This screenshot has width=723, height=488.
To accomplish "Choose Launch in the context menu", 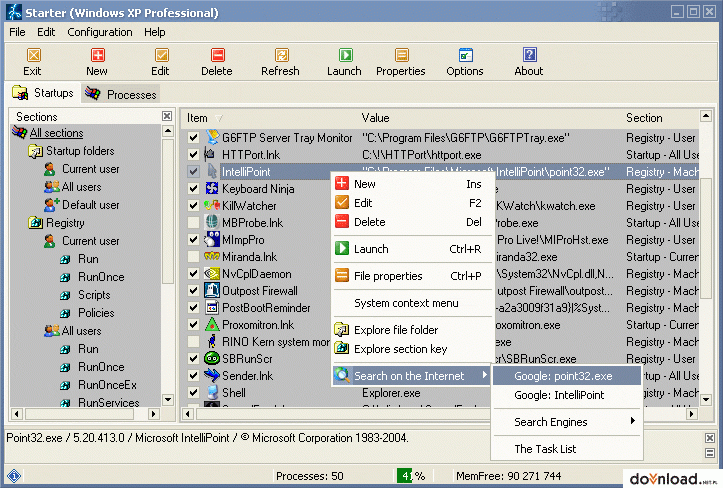I will click(x=411, y=249).
